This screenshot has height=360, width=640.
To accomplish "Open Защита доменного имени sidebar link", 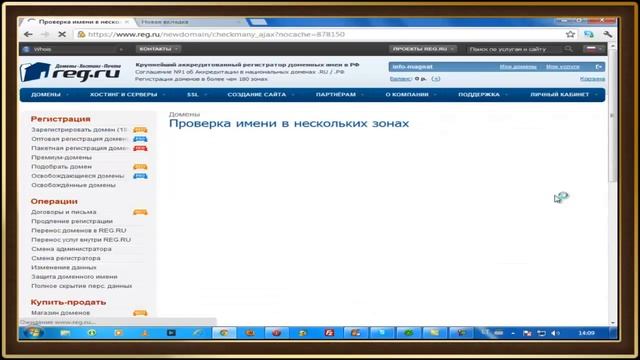I will (x=74, y=276).
